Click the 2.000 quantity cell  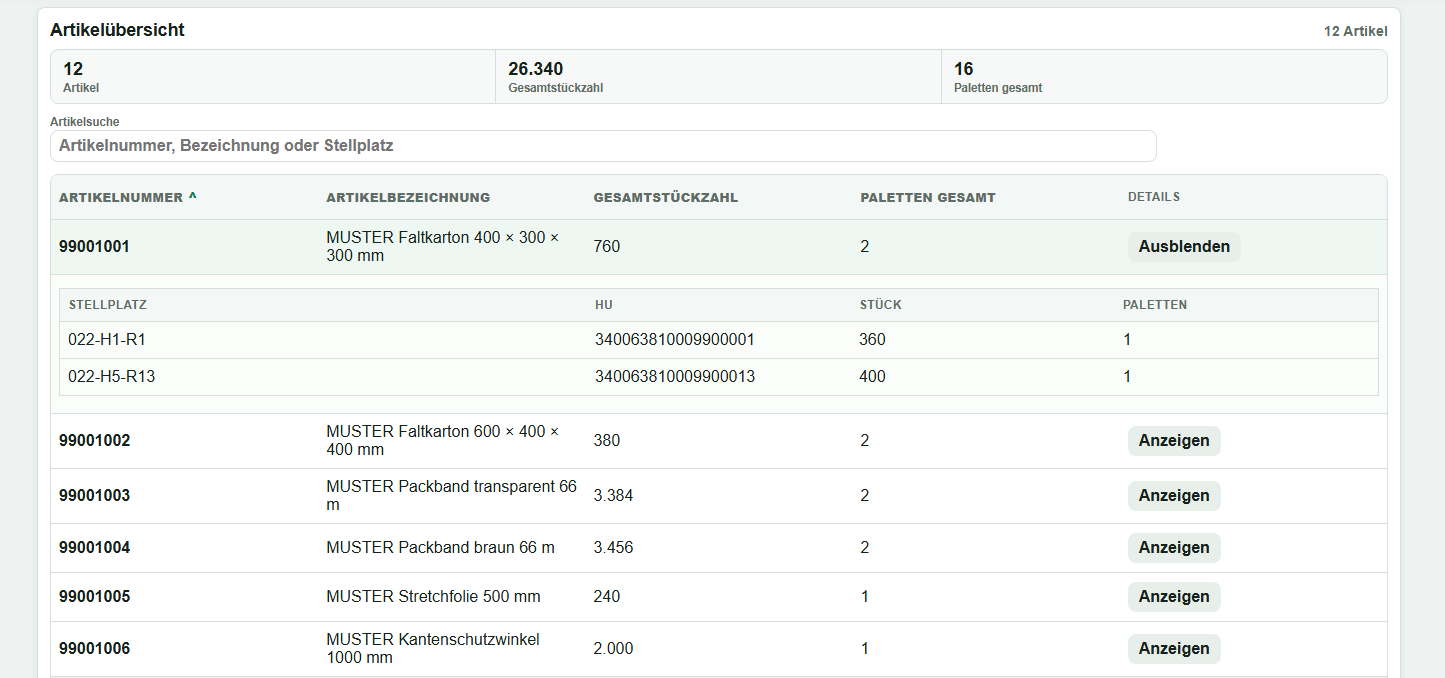point(613,649)
